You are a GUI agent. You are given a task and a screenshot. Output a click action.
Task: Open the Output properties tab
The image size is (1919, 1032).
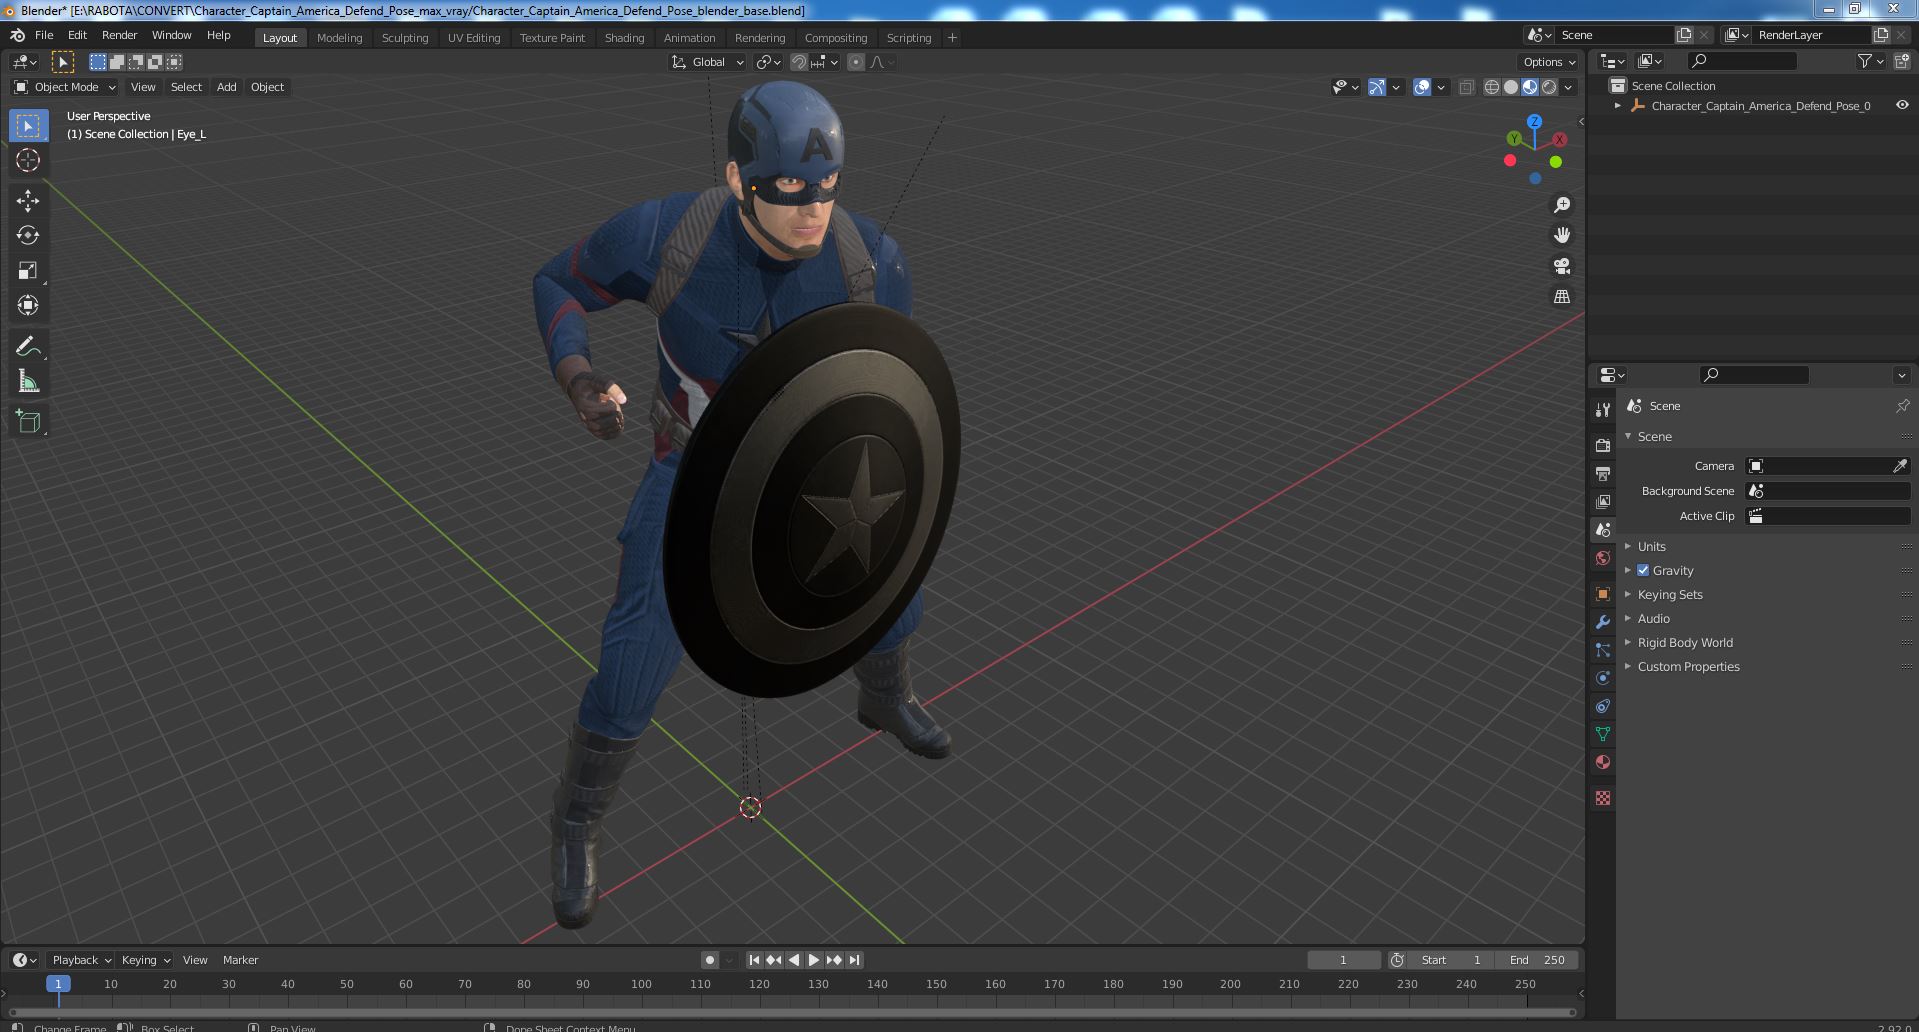1603,473
